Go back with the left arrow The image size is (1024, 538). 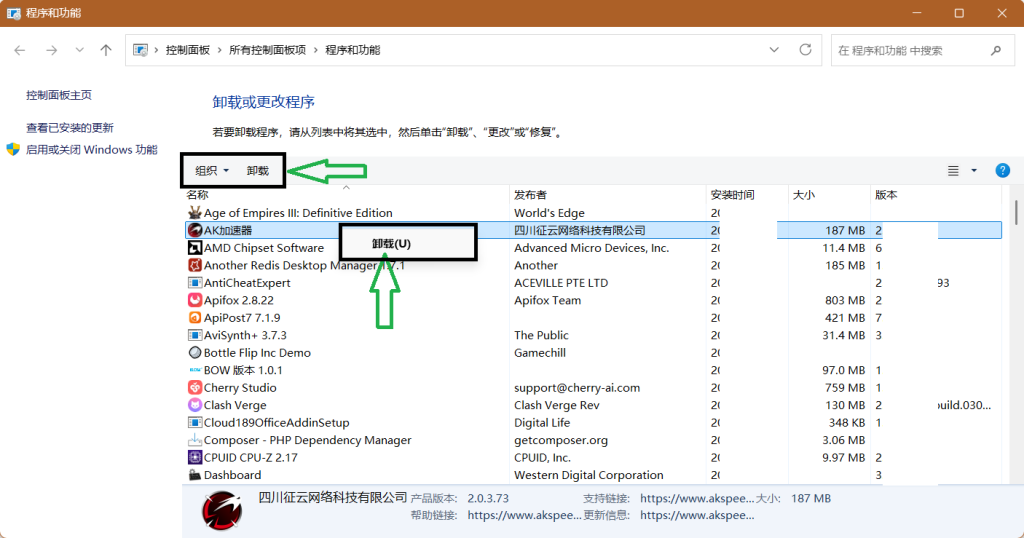pyautogui.click(x=20, y=50)
